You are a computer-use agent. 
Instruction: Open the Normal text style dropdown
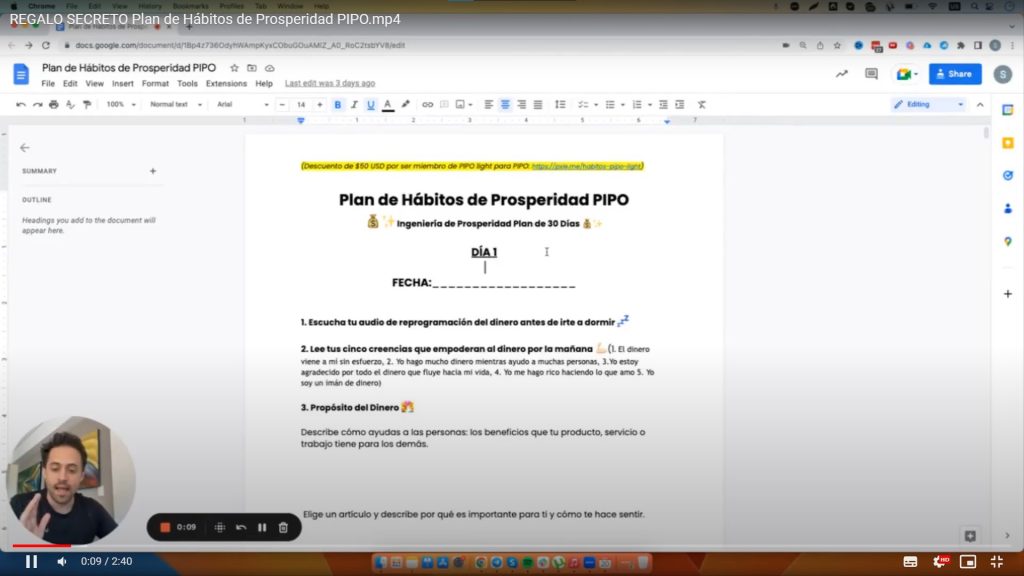click(176, 104)
